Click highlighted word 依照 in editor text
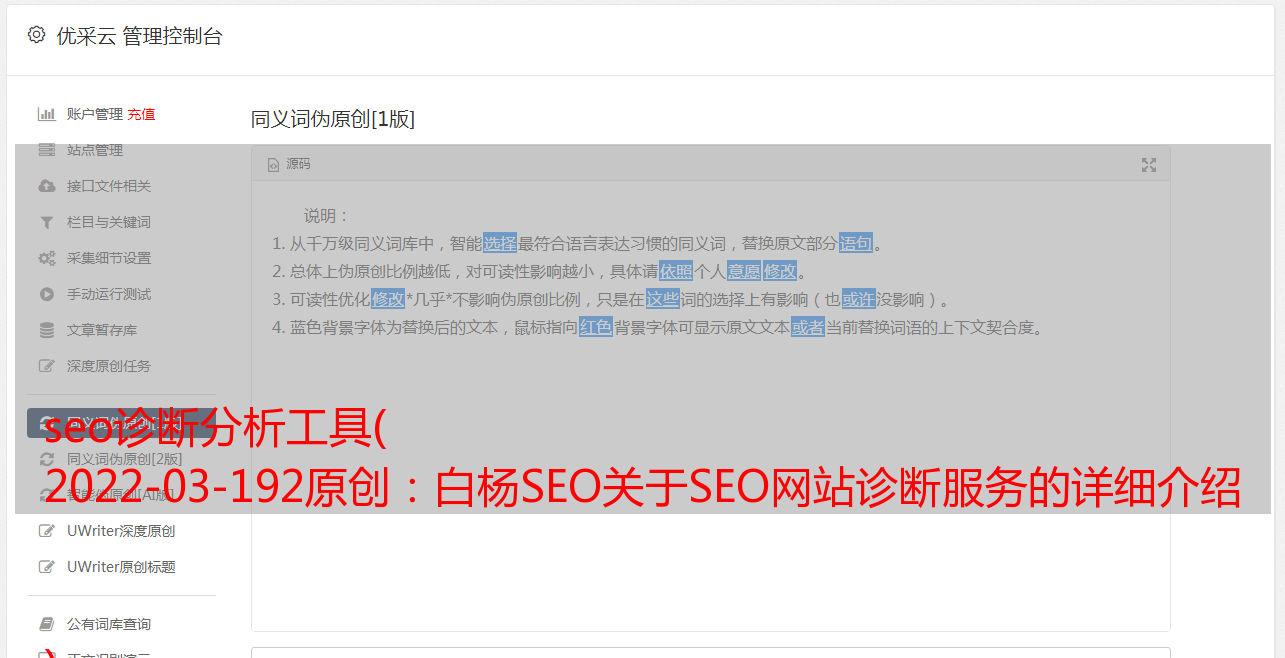Viewport: 1285px width, 658px height. (676, 271)
